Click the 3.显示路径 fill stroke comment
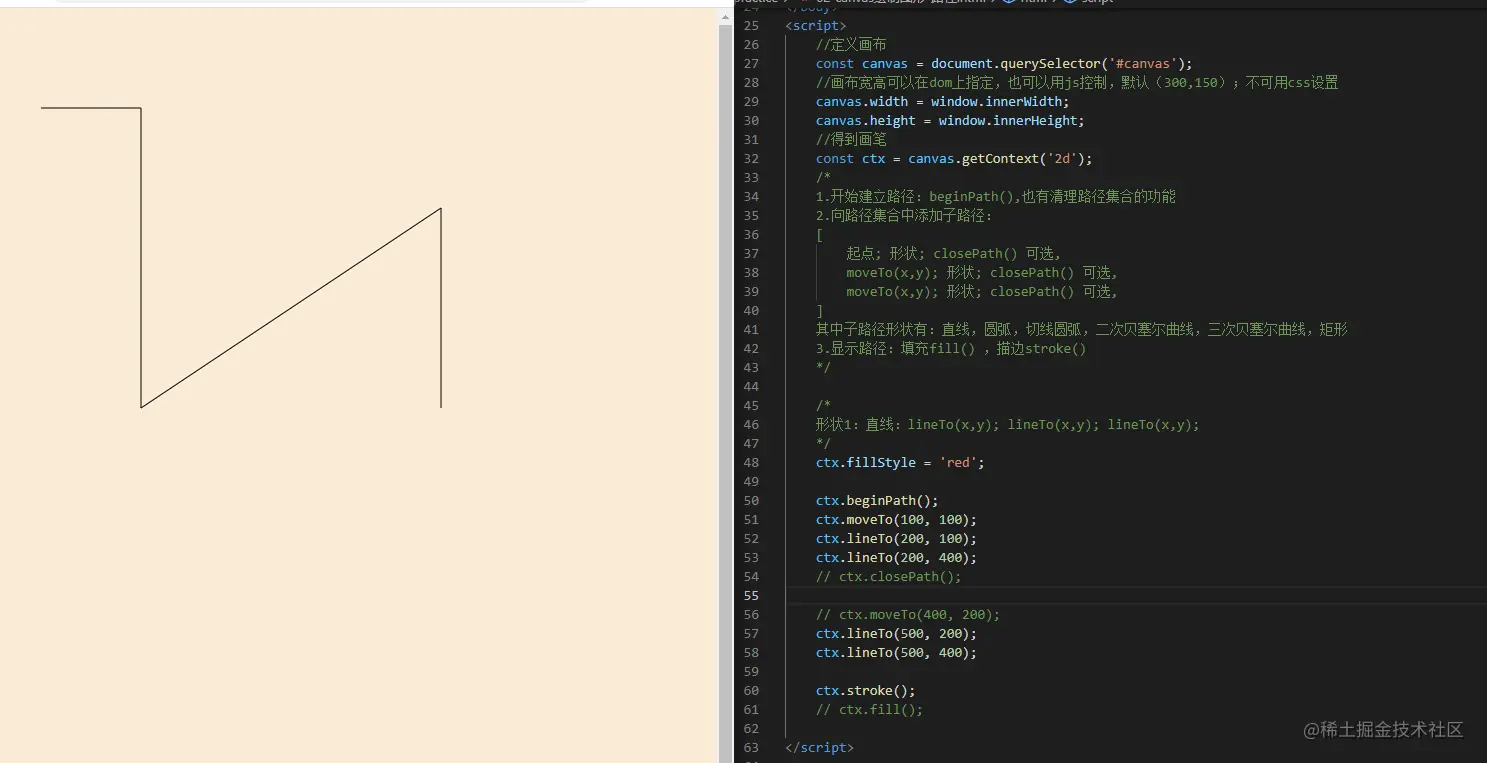Screen dimensions: 1487x763 click(951, 348)
